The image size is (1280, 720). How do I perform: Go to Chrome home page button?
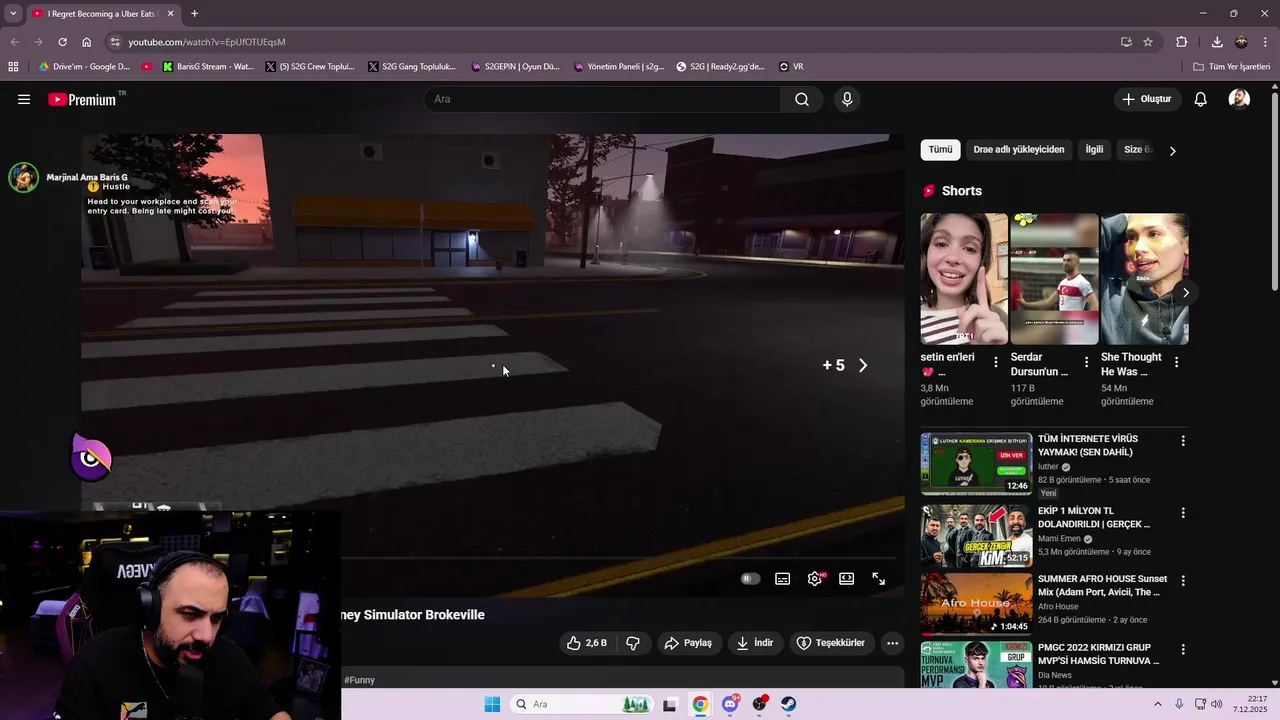click(87, 42)
